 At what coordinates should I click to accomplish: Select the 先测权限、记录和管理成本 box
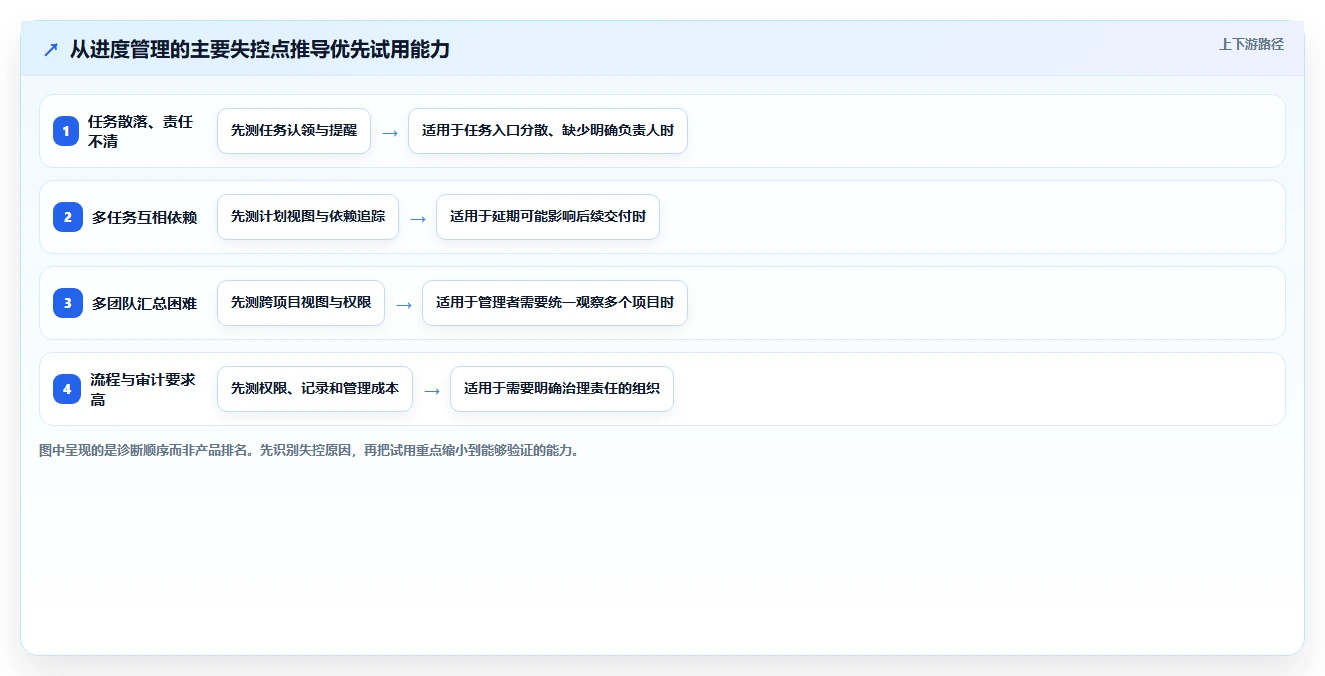coord(315,389)
